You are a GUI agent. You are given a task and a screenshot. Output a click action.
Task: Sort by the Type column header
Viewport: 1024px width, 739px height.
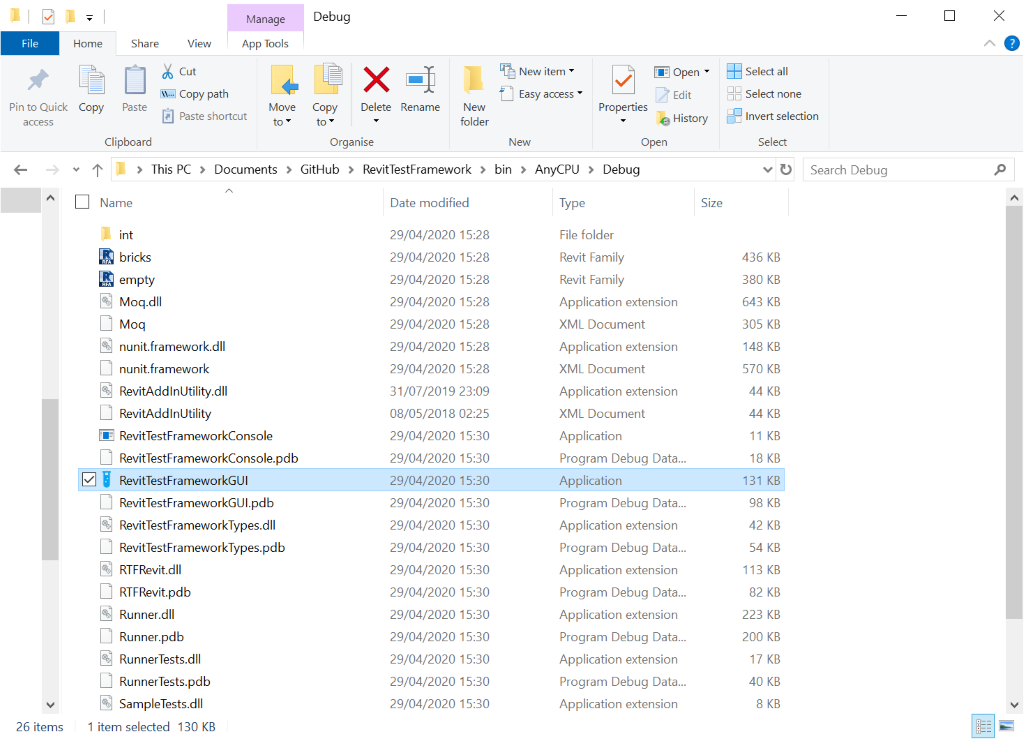coord(623,202)
